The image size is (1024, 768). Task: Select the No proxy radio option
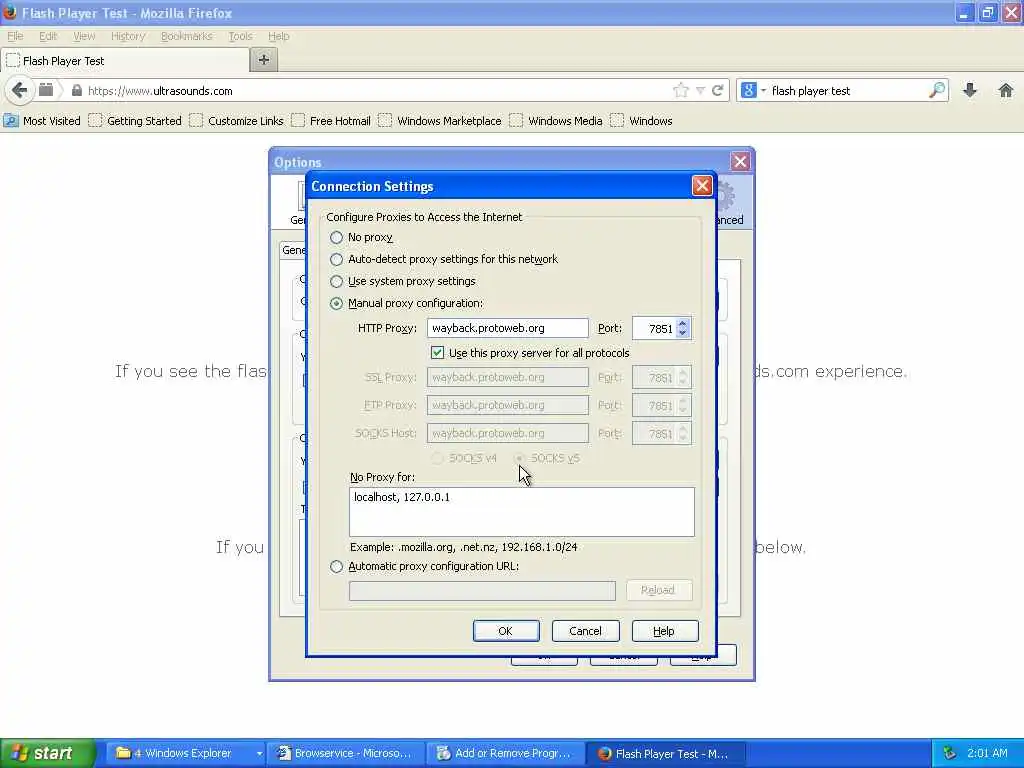tap(336, 237)
